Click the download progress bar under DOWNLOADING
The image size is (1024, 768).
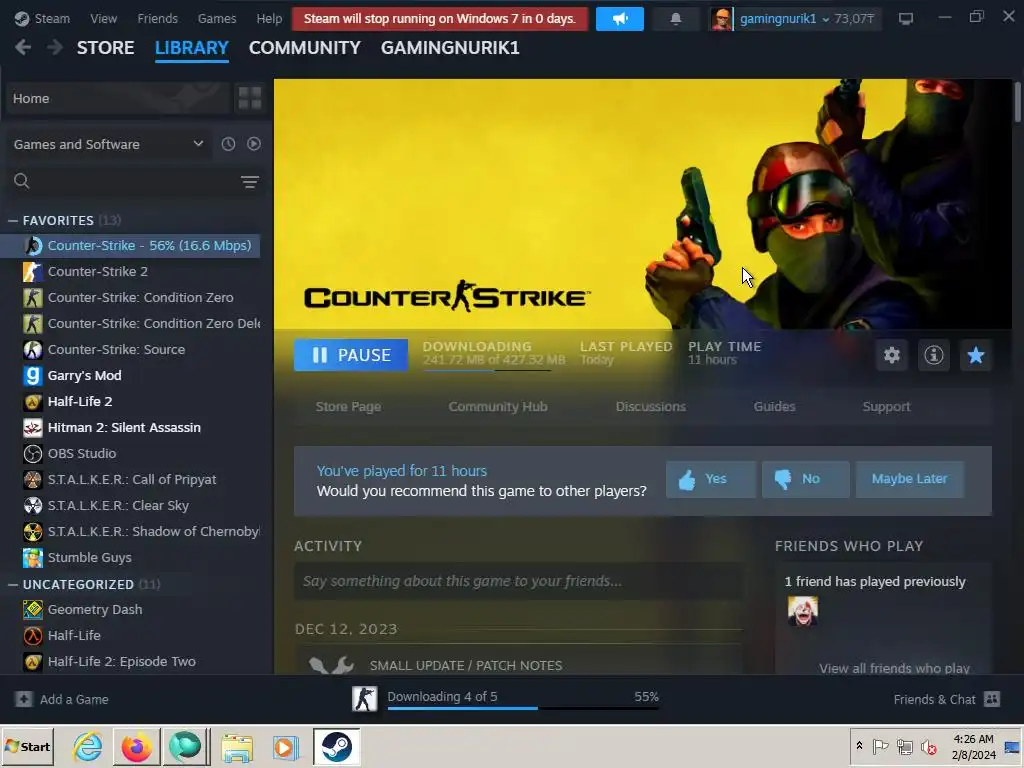pos(487,370)
